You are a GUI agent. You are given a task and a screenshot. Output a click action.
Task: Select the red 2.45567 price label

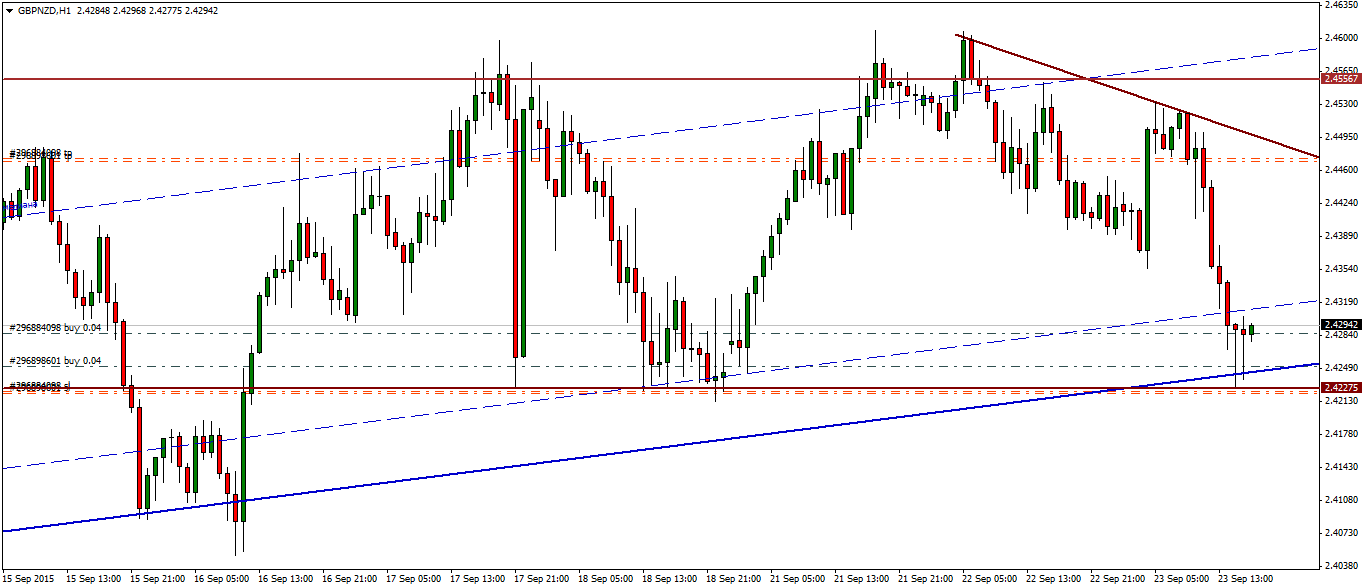point(1340,78)
